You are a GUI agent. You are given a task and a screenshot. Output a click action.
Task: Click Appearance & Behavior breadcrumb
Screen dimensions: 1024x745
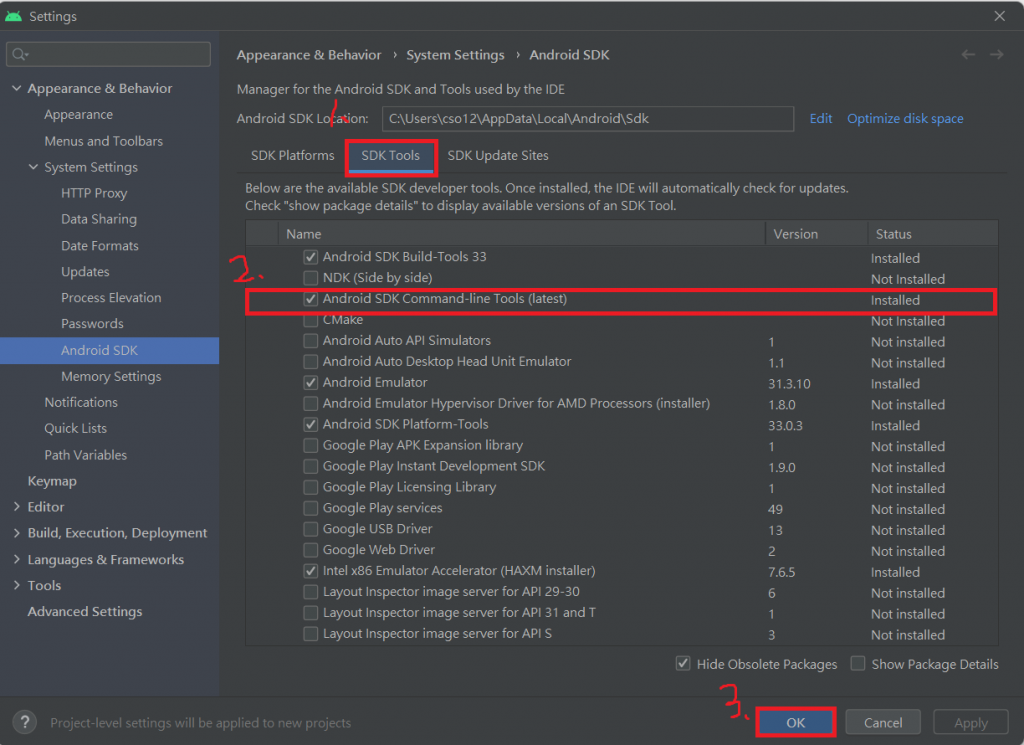(x=309, y=55)
